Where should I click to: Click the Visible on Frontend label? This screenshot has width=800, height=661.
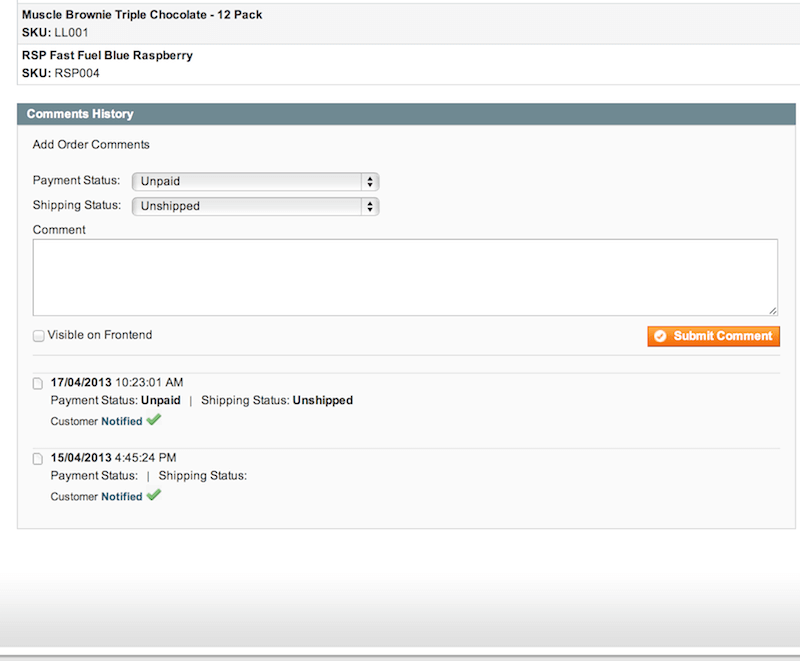(100, 335)
